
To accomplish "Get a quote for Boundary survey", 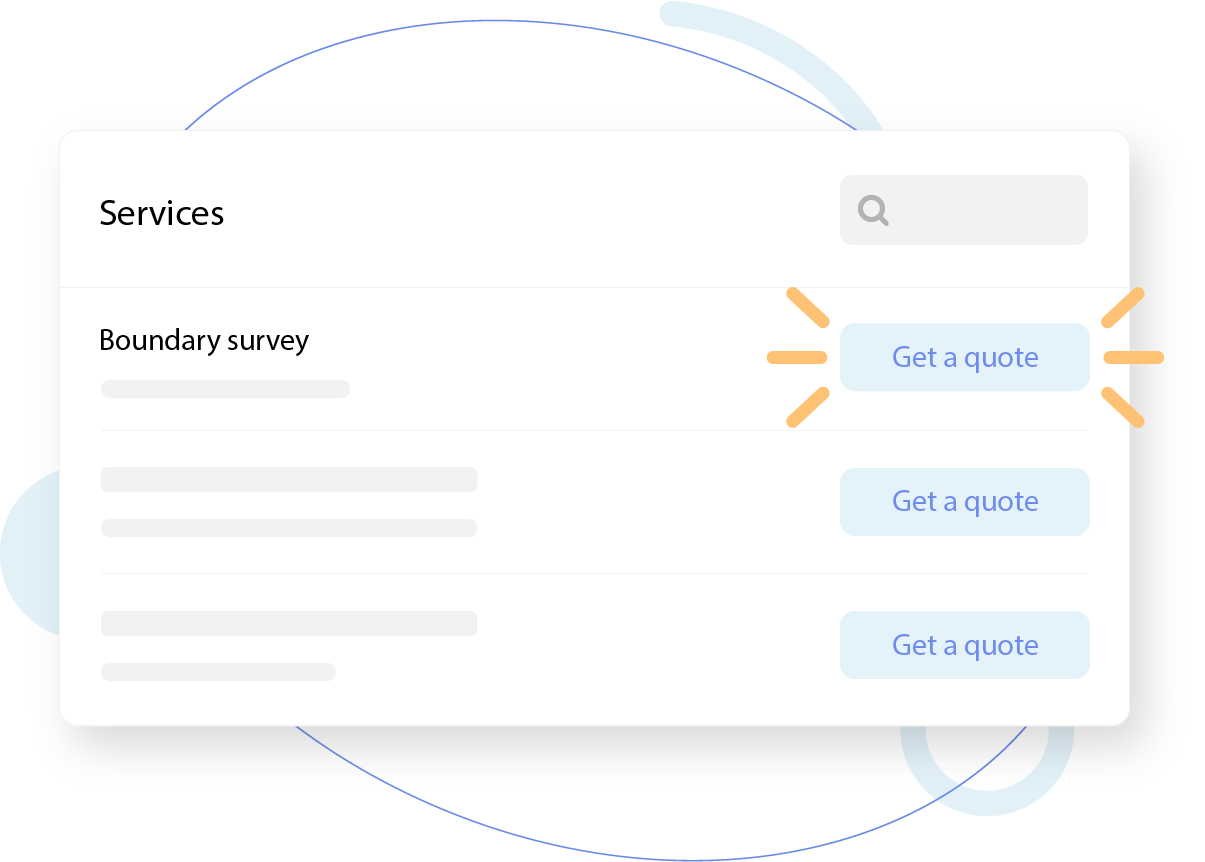I will [x=964, y=357].
